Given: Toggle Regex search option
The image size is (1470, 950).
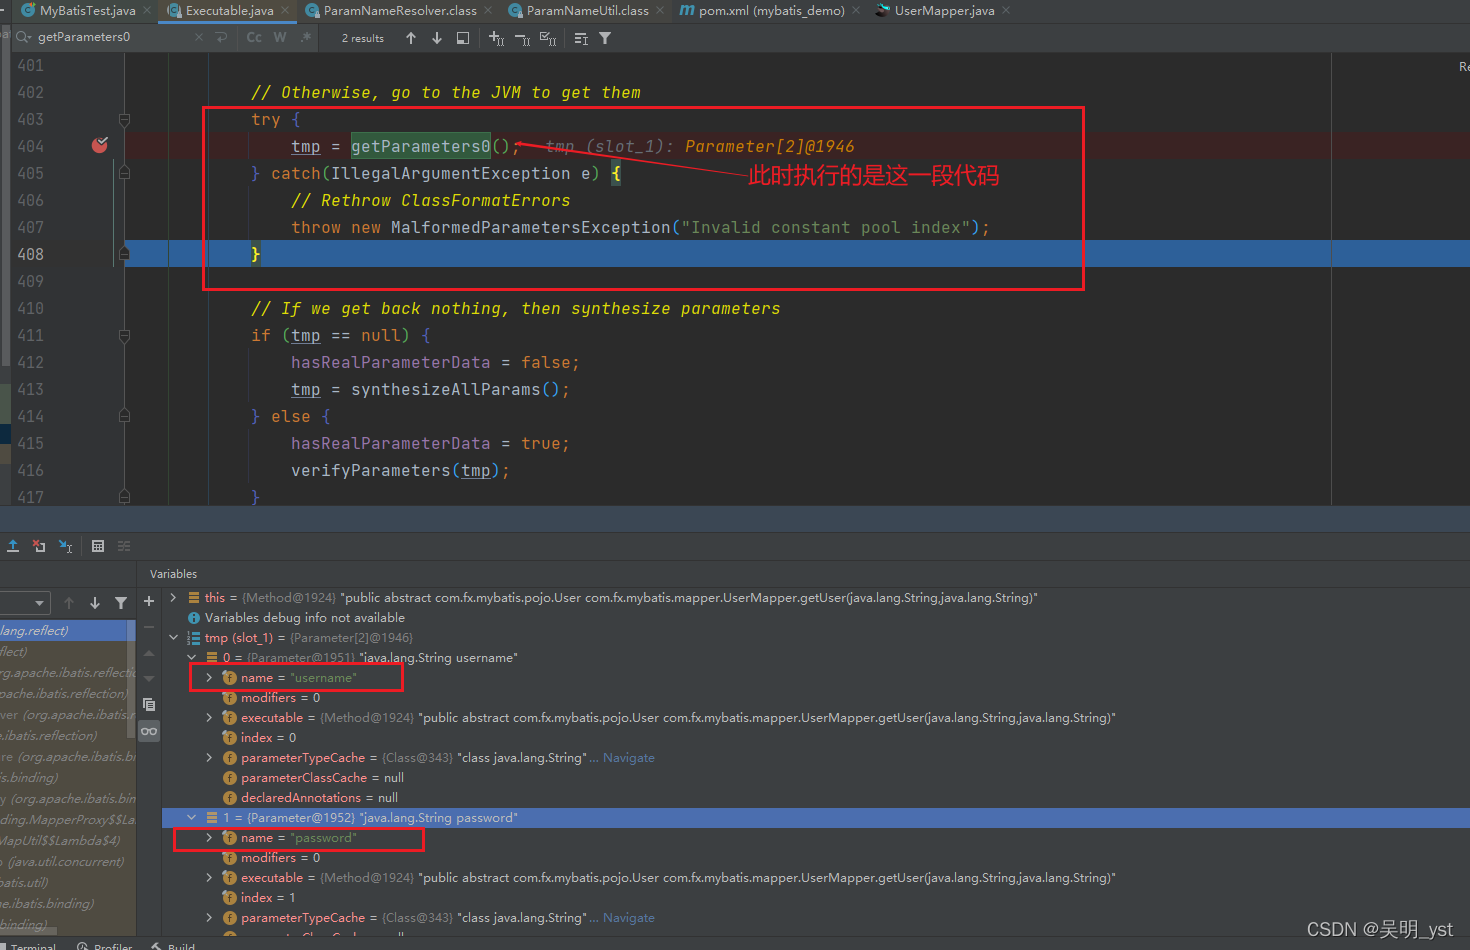Looking at the screenshot, I should tap(306, 38).
